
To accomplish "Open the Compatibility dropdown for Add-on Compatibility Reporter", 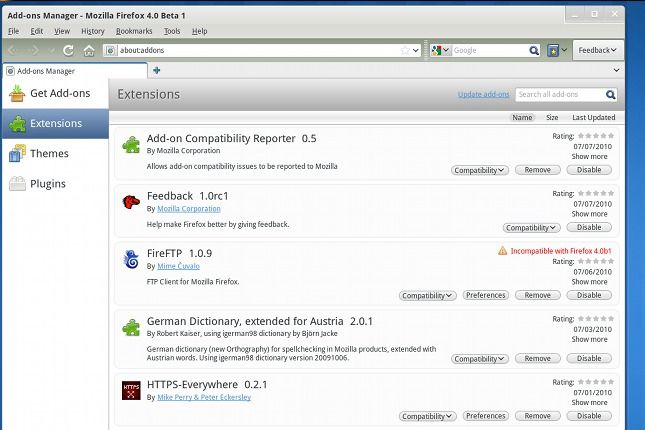I will tap(480, 170).
